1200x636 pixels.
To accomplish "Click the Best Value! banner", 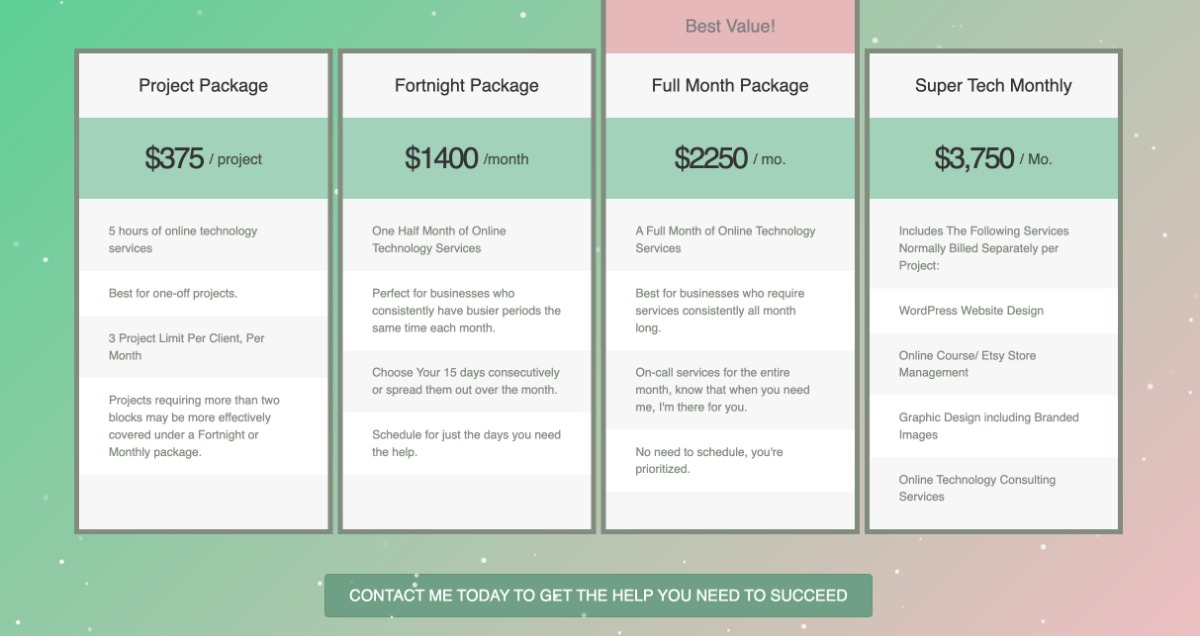I will coord(730,26).
